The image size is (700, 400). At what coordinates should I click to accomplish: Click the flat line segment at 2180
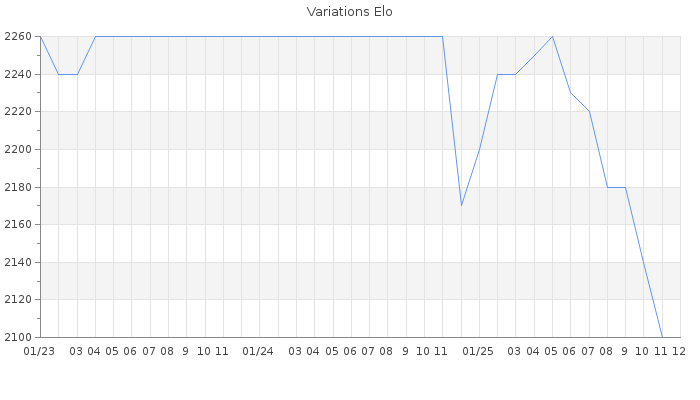click(616, 187)
